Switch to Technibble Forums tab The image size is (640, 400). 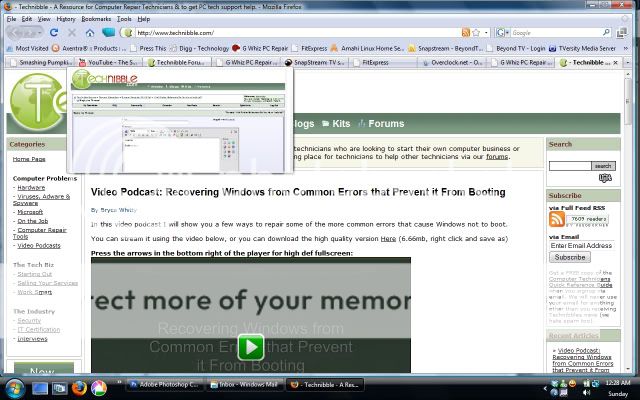tap(178, 62)
